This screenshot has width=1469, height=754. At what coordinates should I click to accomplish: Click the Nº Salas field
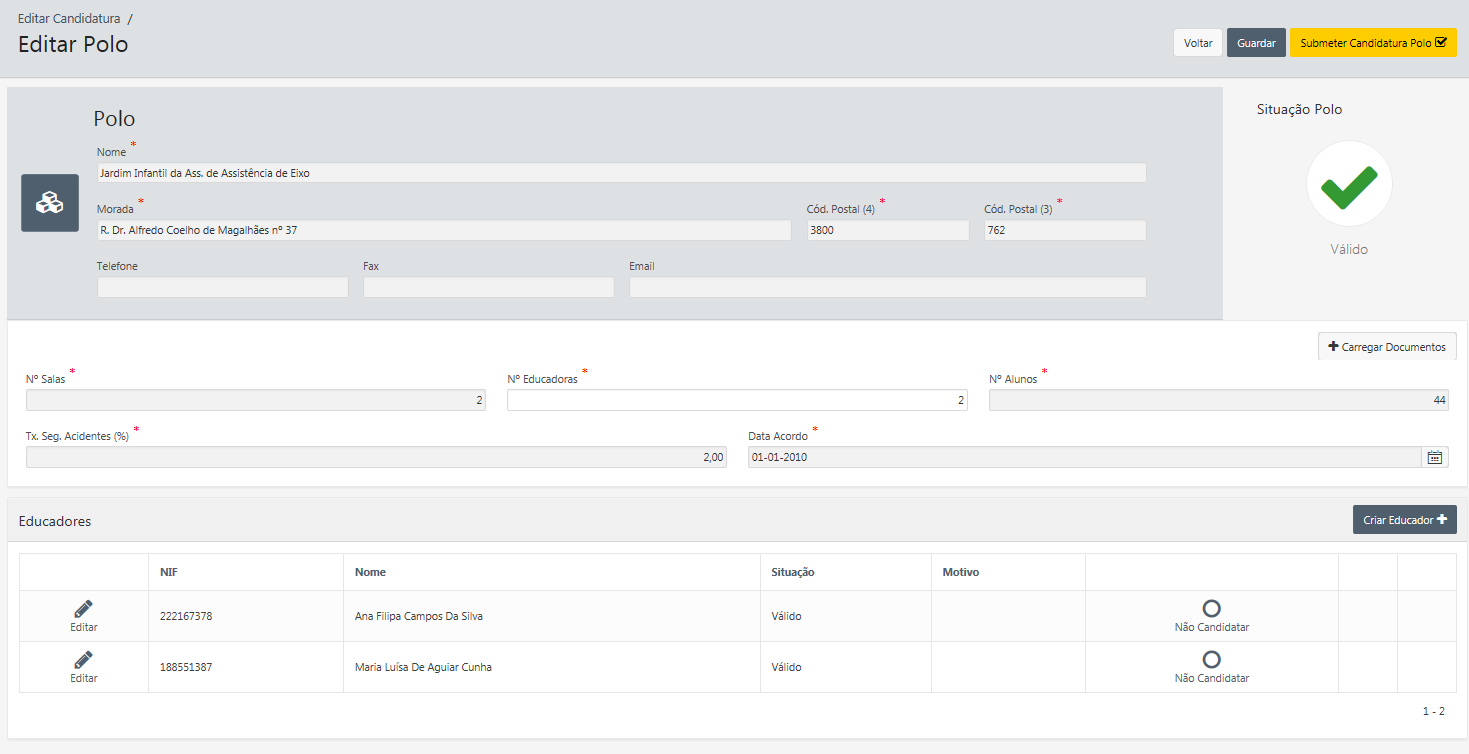(256, 400)
